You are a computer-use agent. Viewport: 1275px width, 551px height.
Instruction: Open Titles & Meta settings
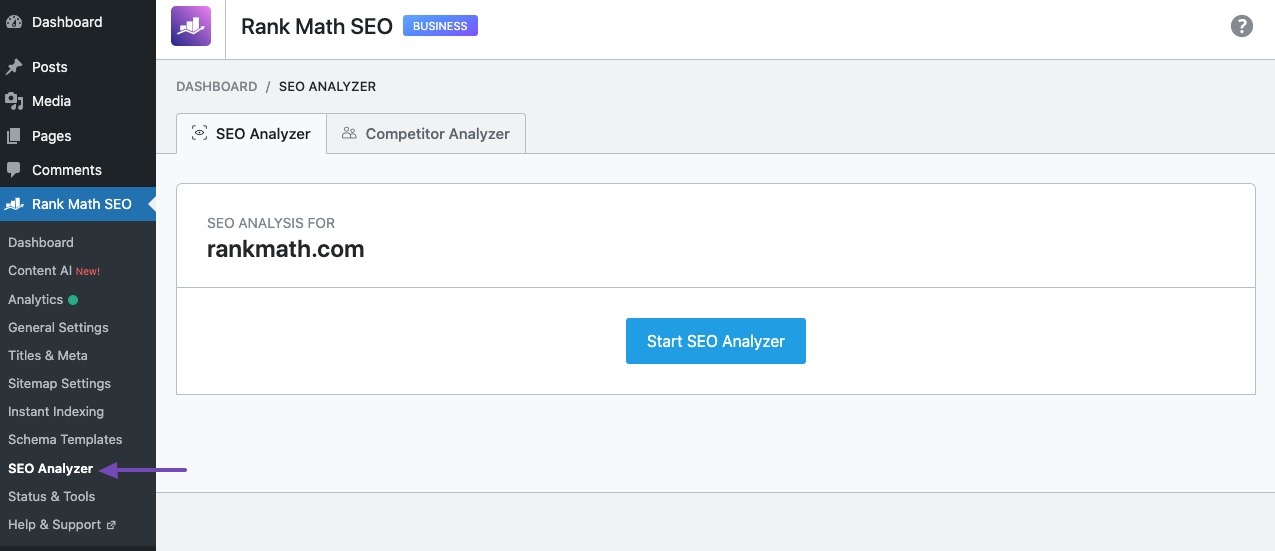(48, 355)
